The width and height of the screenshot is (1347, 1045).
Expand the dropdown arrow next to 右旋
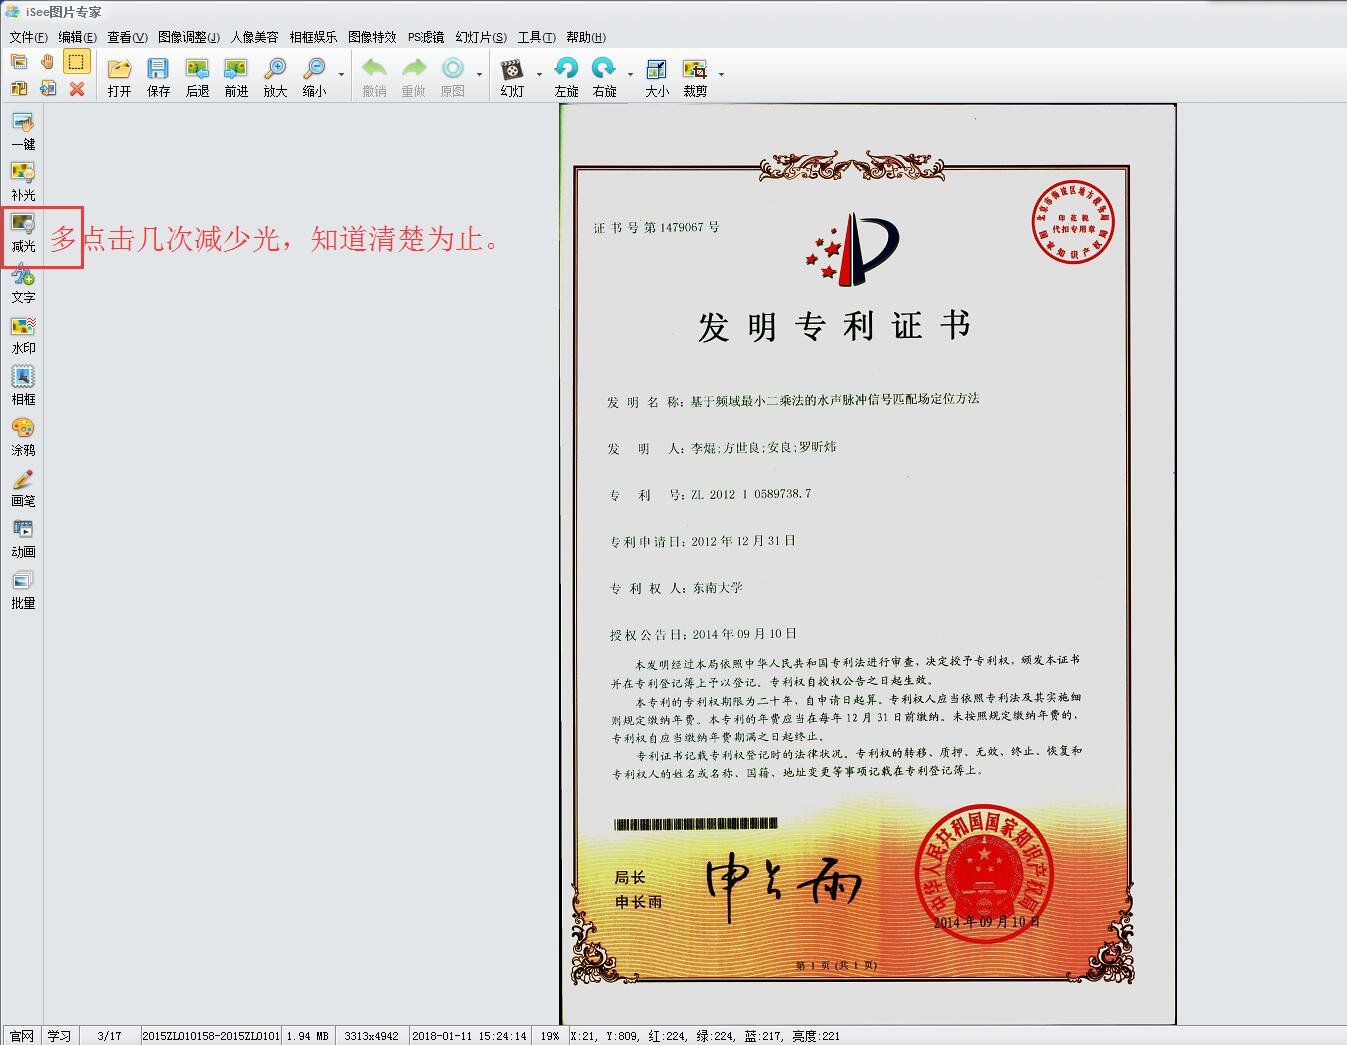630,75
